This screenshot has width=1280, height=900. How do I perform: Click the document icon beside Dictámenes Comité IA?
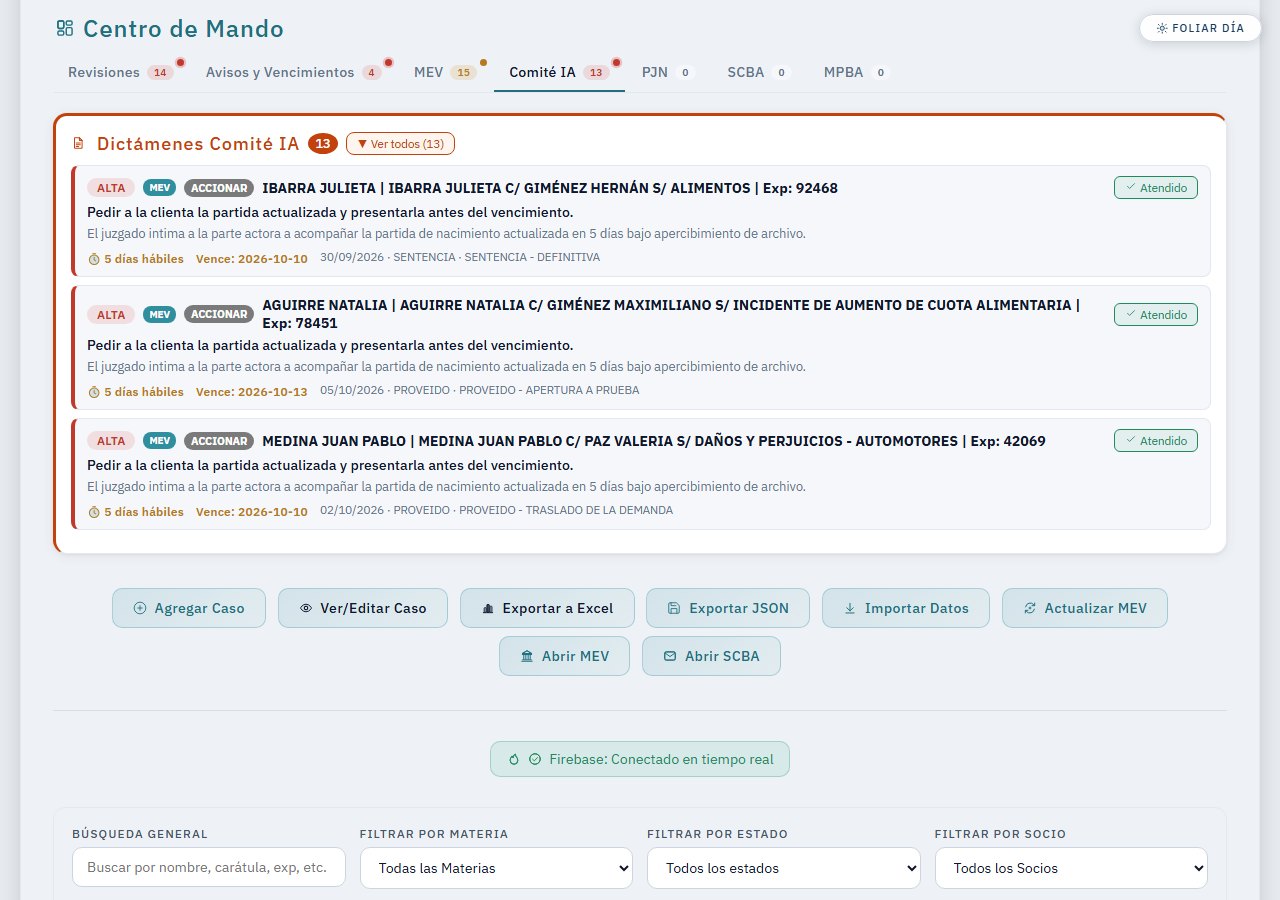[78, 144]
